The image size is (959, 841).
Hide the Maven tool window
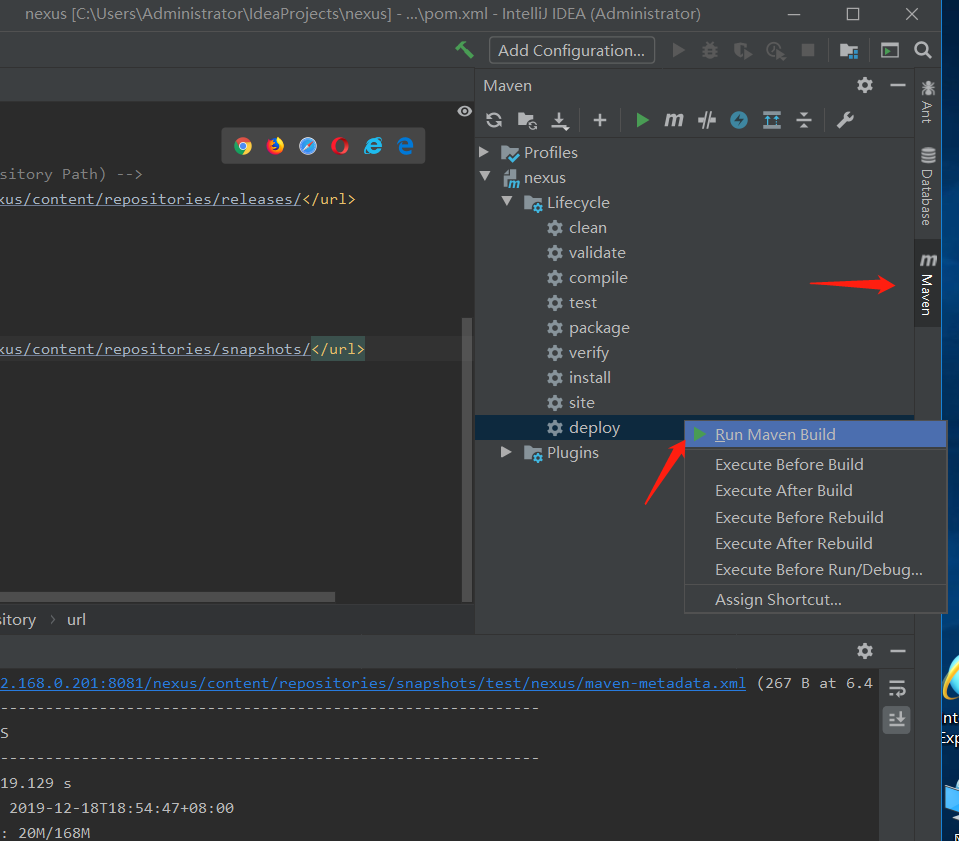click(x=897, y=85)
